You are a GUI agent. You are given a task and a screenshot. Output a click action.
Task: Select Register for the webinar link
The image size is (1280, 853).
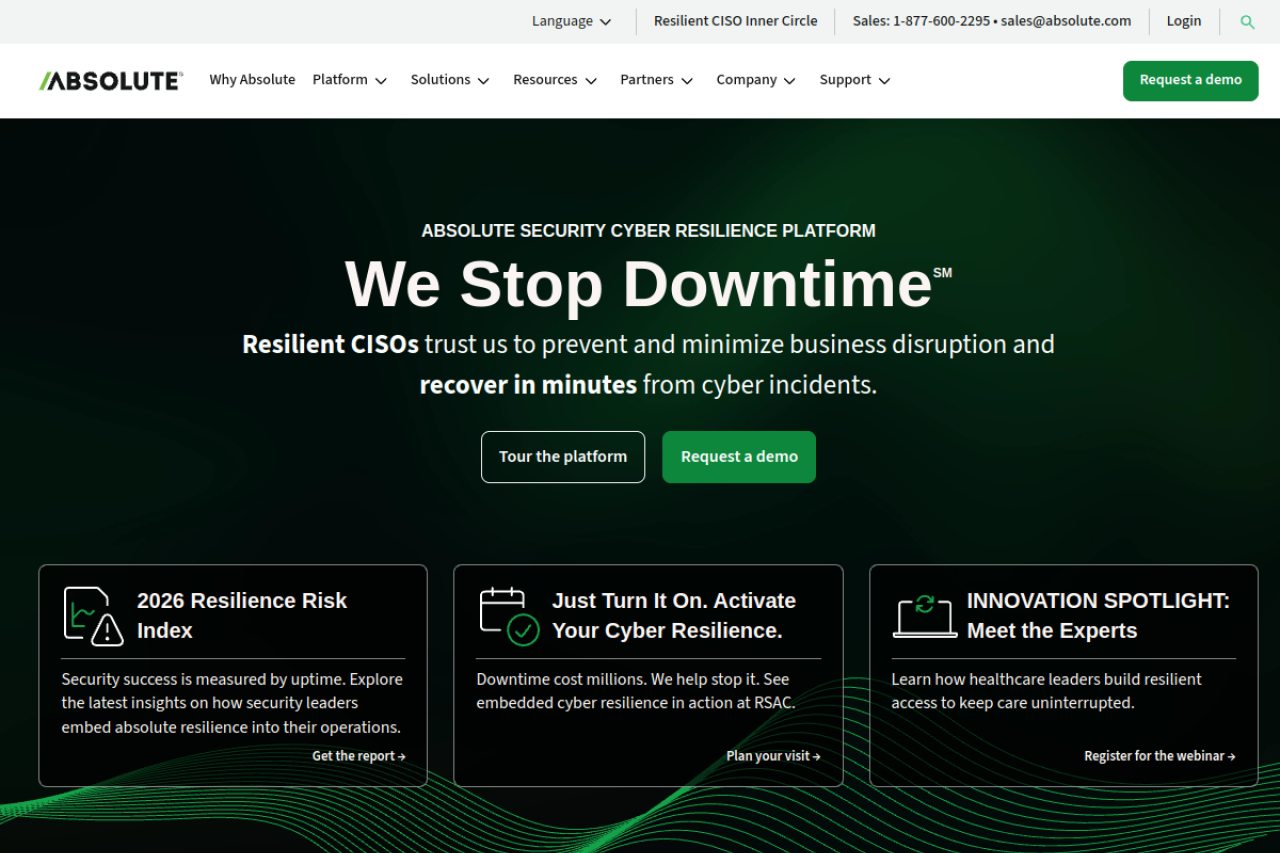point(1159,756)
